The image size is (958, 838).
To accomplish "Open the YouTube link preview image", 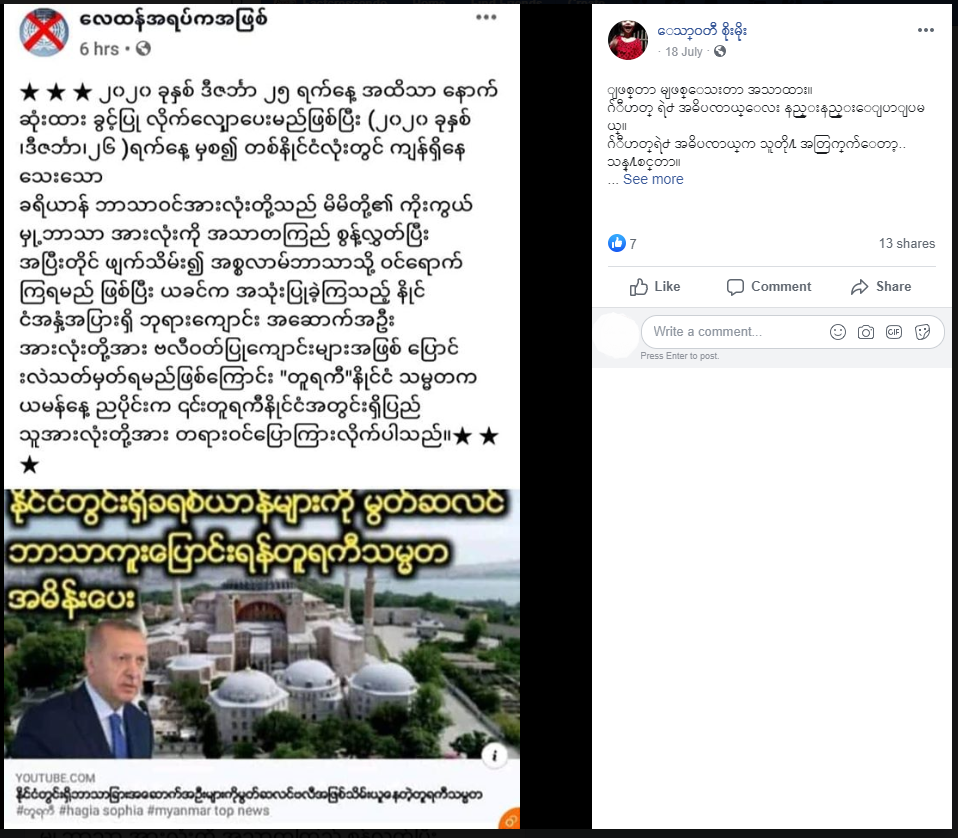I will pos(262,624).
